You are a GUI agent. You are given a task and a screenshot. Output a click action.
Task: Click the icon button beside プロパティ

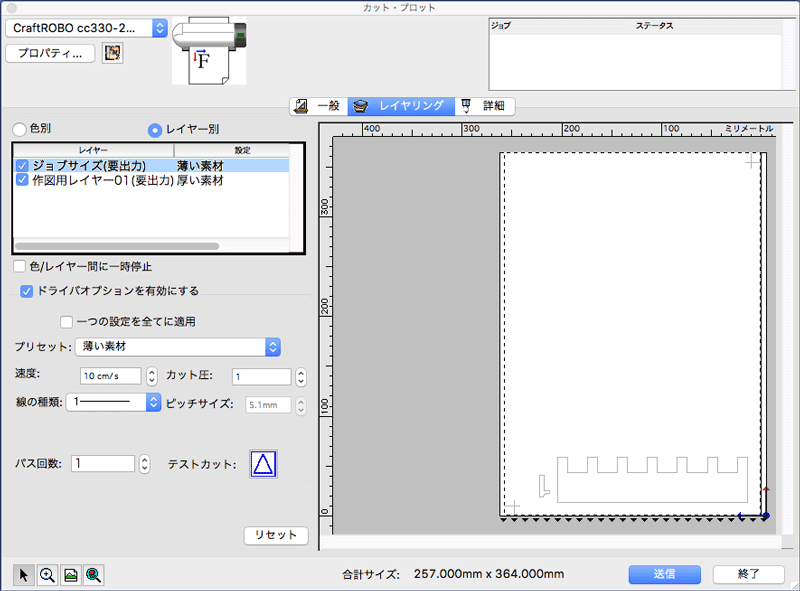coord(112,53)
